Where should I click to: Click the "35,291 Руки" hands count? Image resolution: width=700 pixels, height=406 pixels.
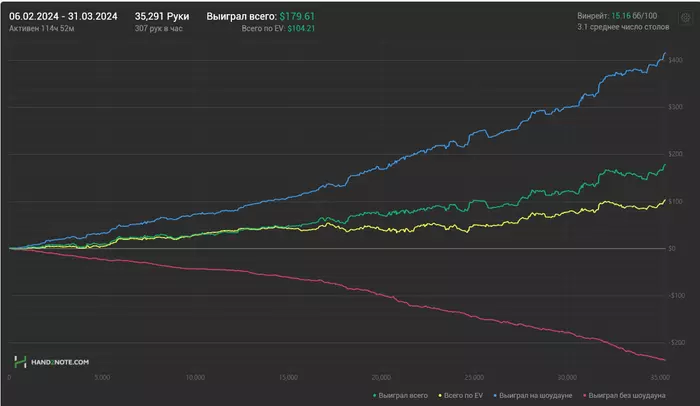click(160, 16)
